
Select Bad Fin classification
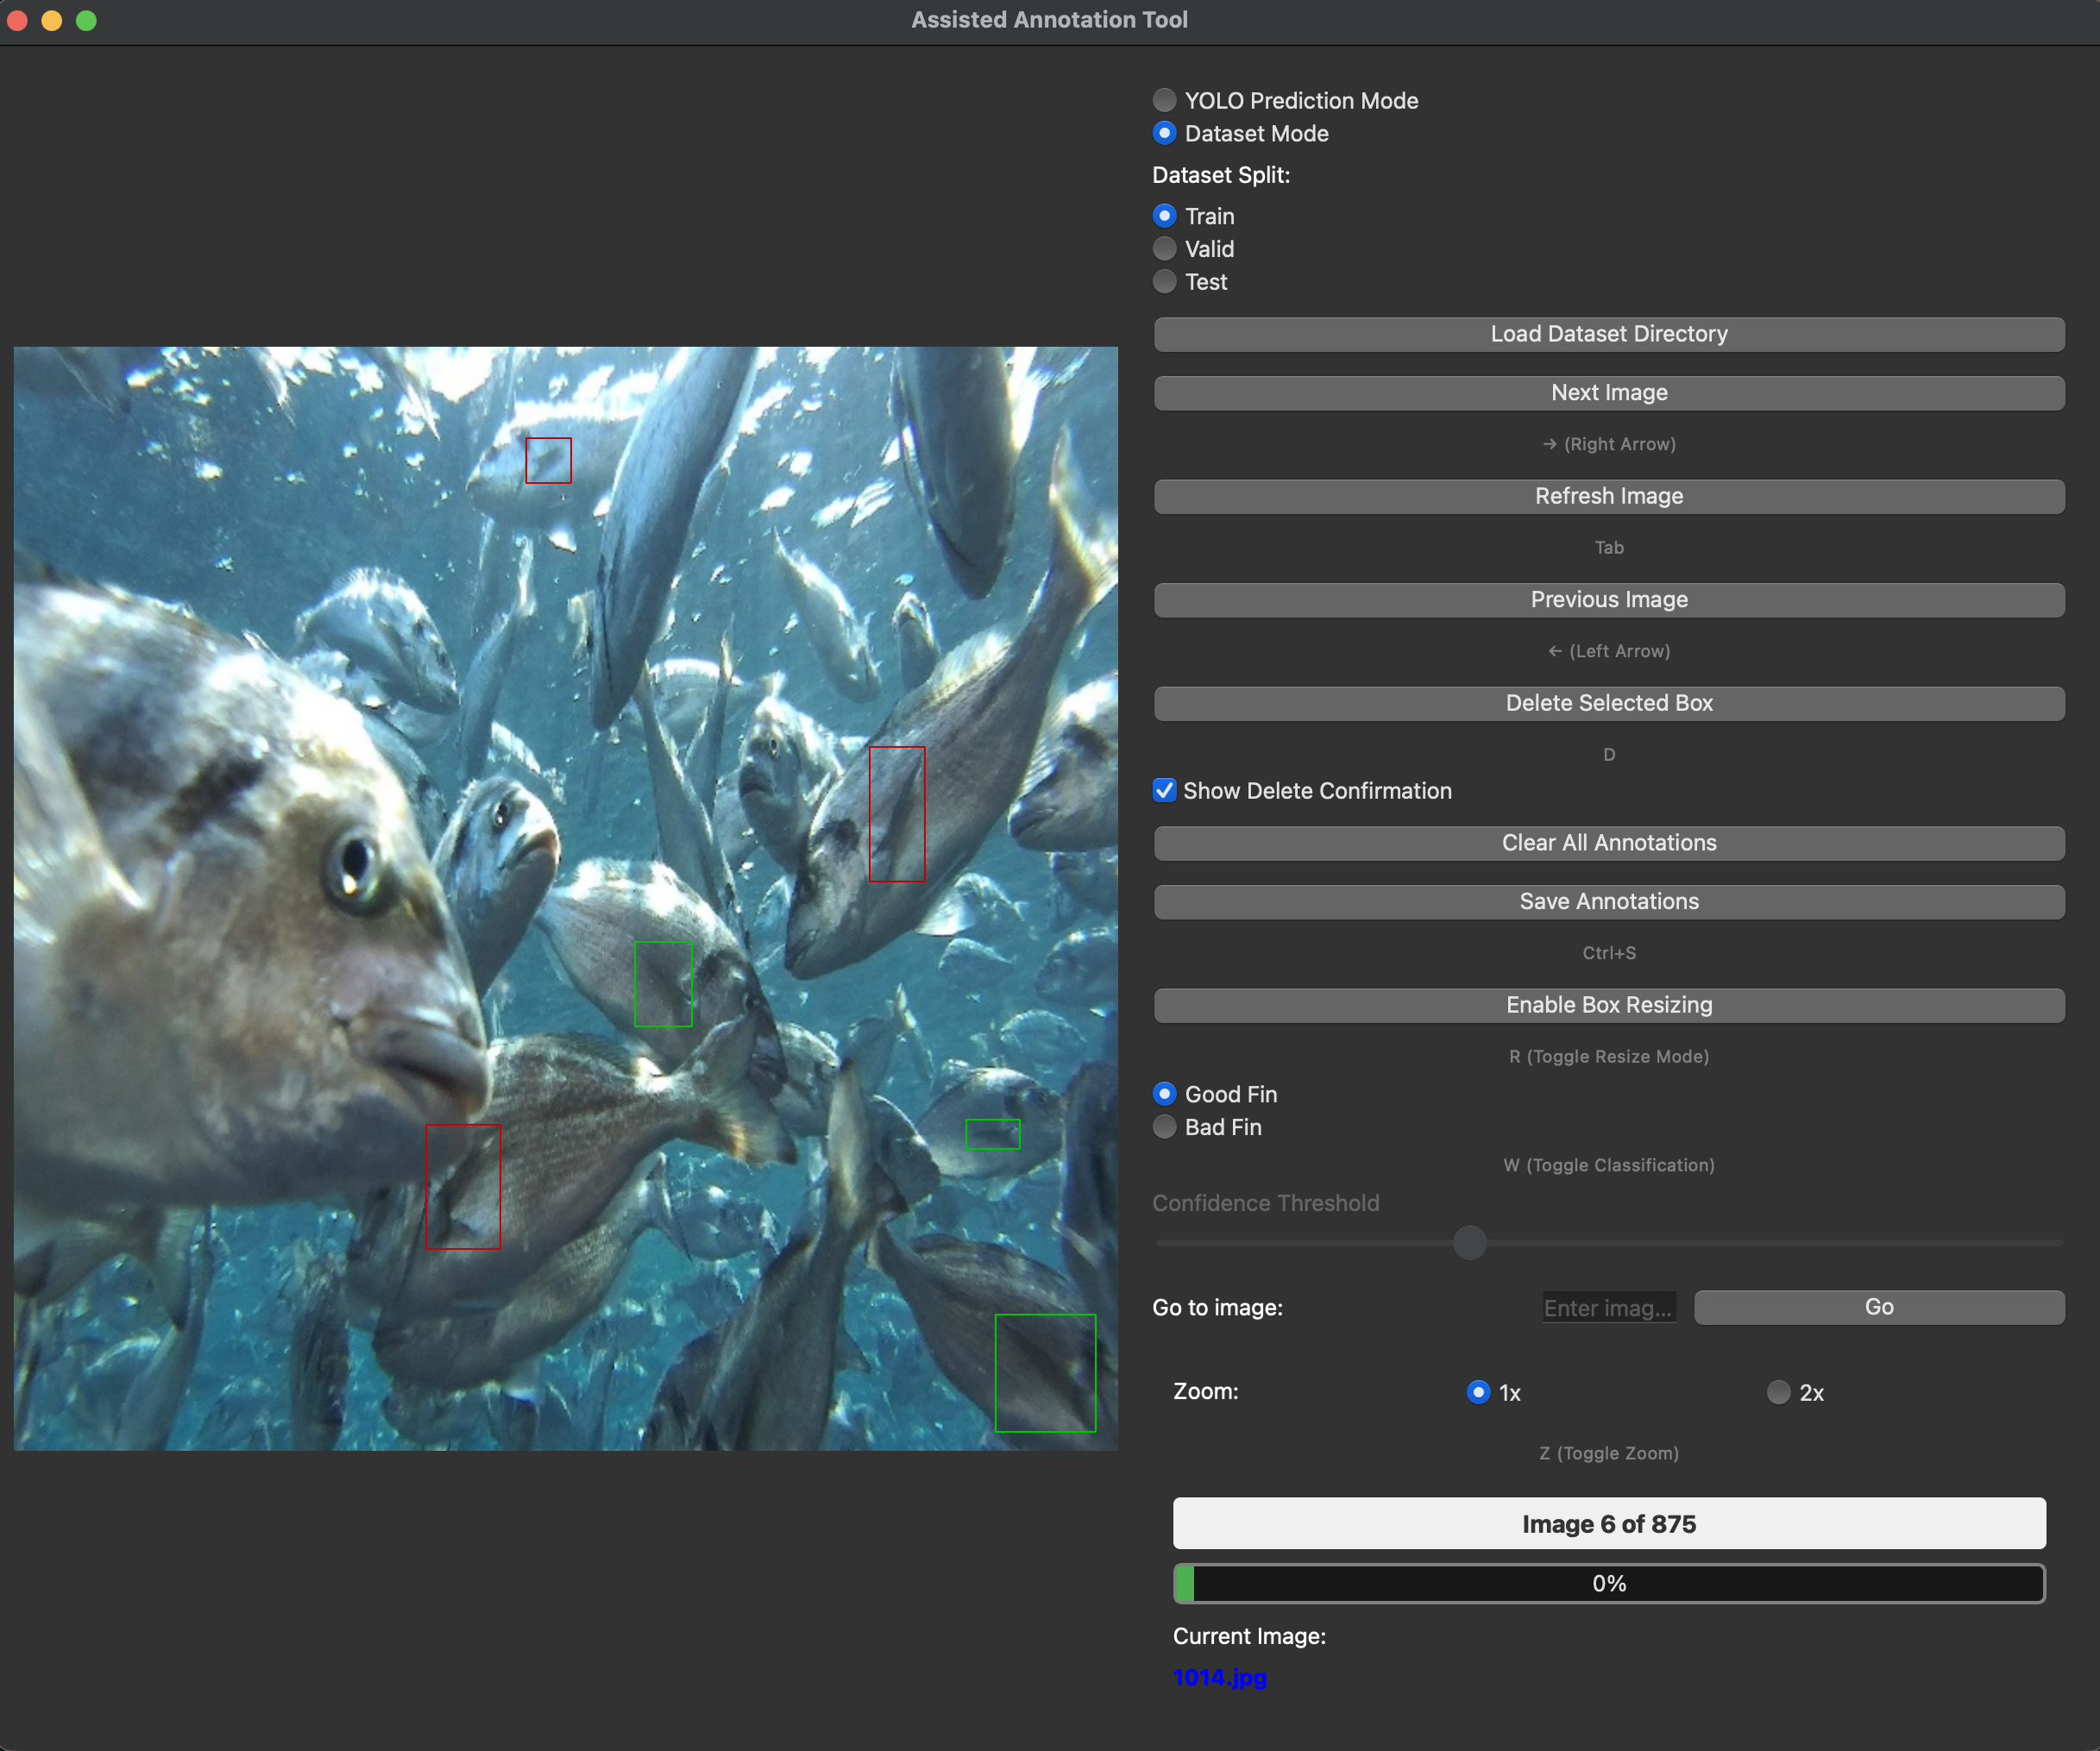(x=1164, y=1127)
